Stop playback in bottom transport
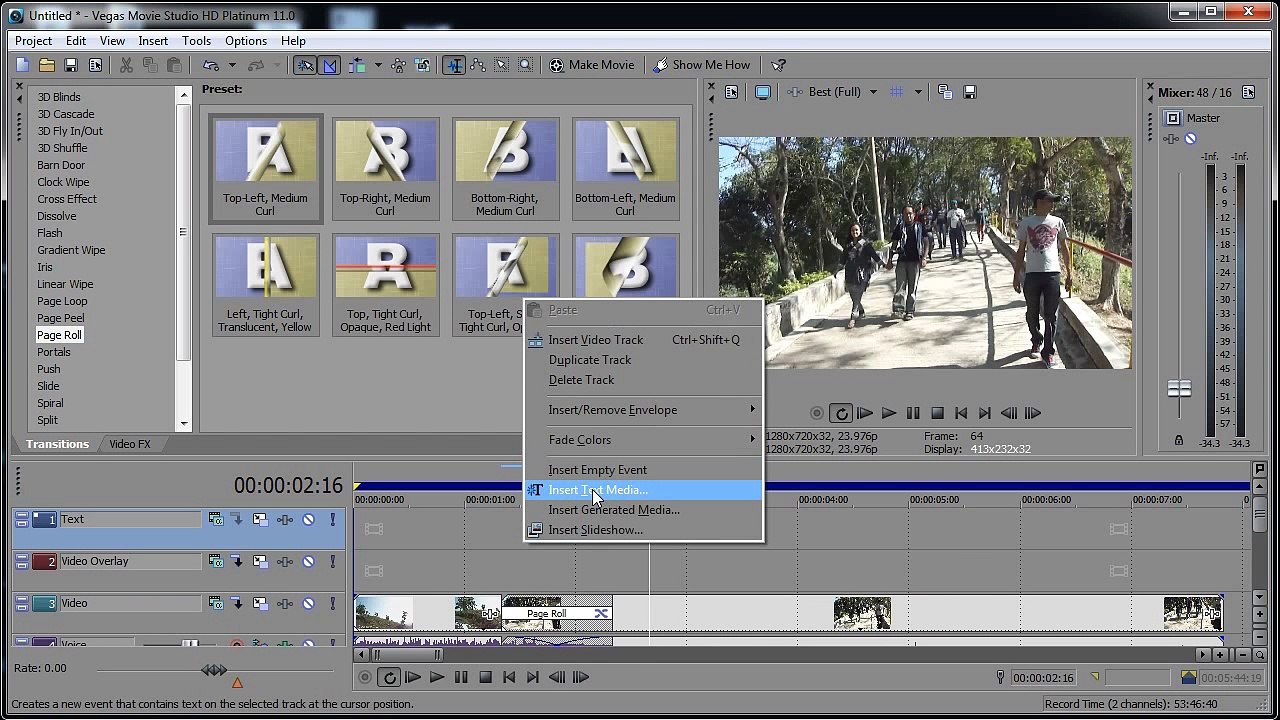Viewport: 1280px width, 720px height. (485, 677)
